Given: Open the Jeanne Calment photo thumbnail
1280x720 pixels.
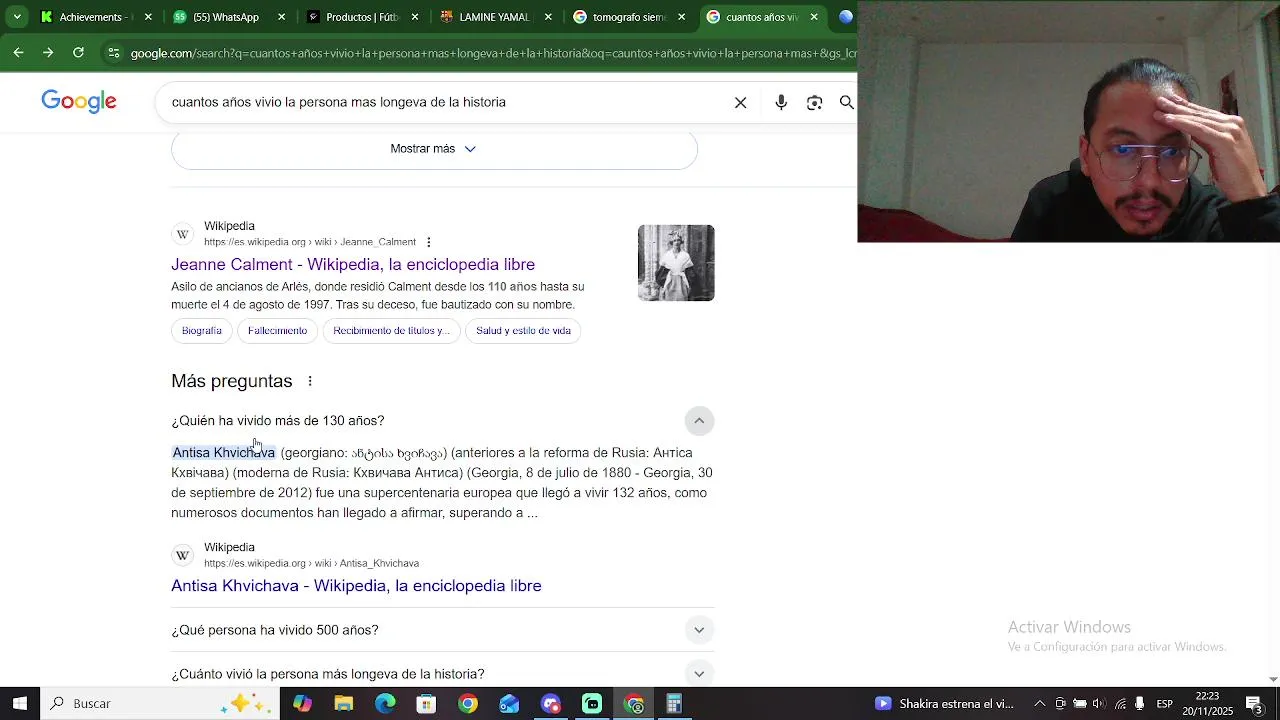Looking at the screenshot, I should click(x=676, y=263).
